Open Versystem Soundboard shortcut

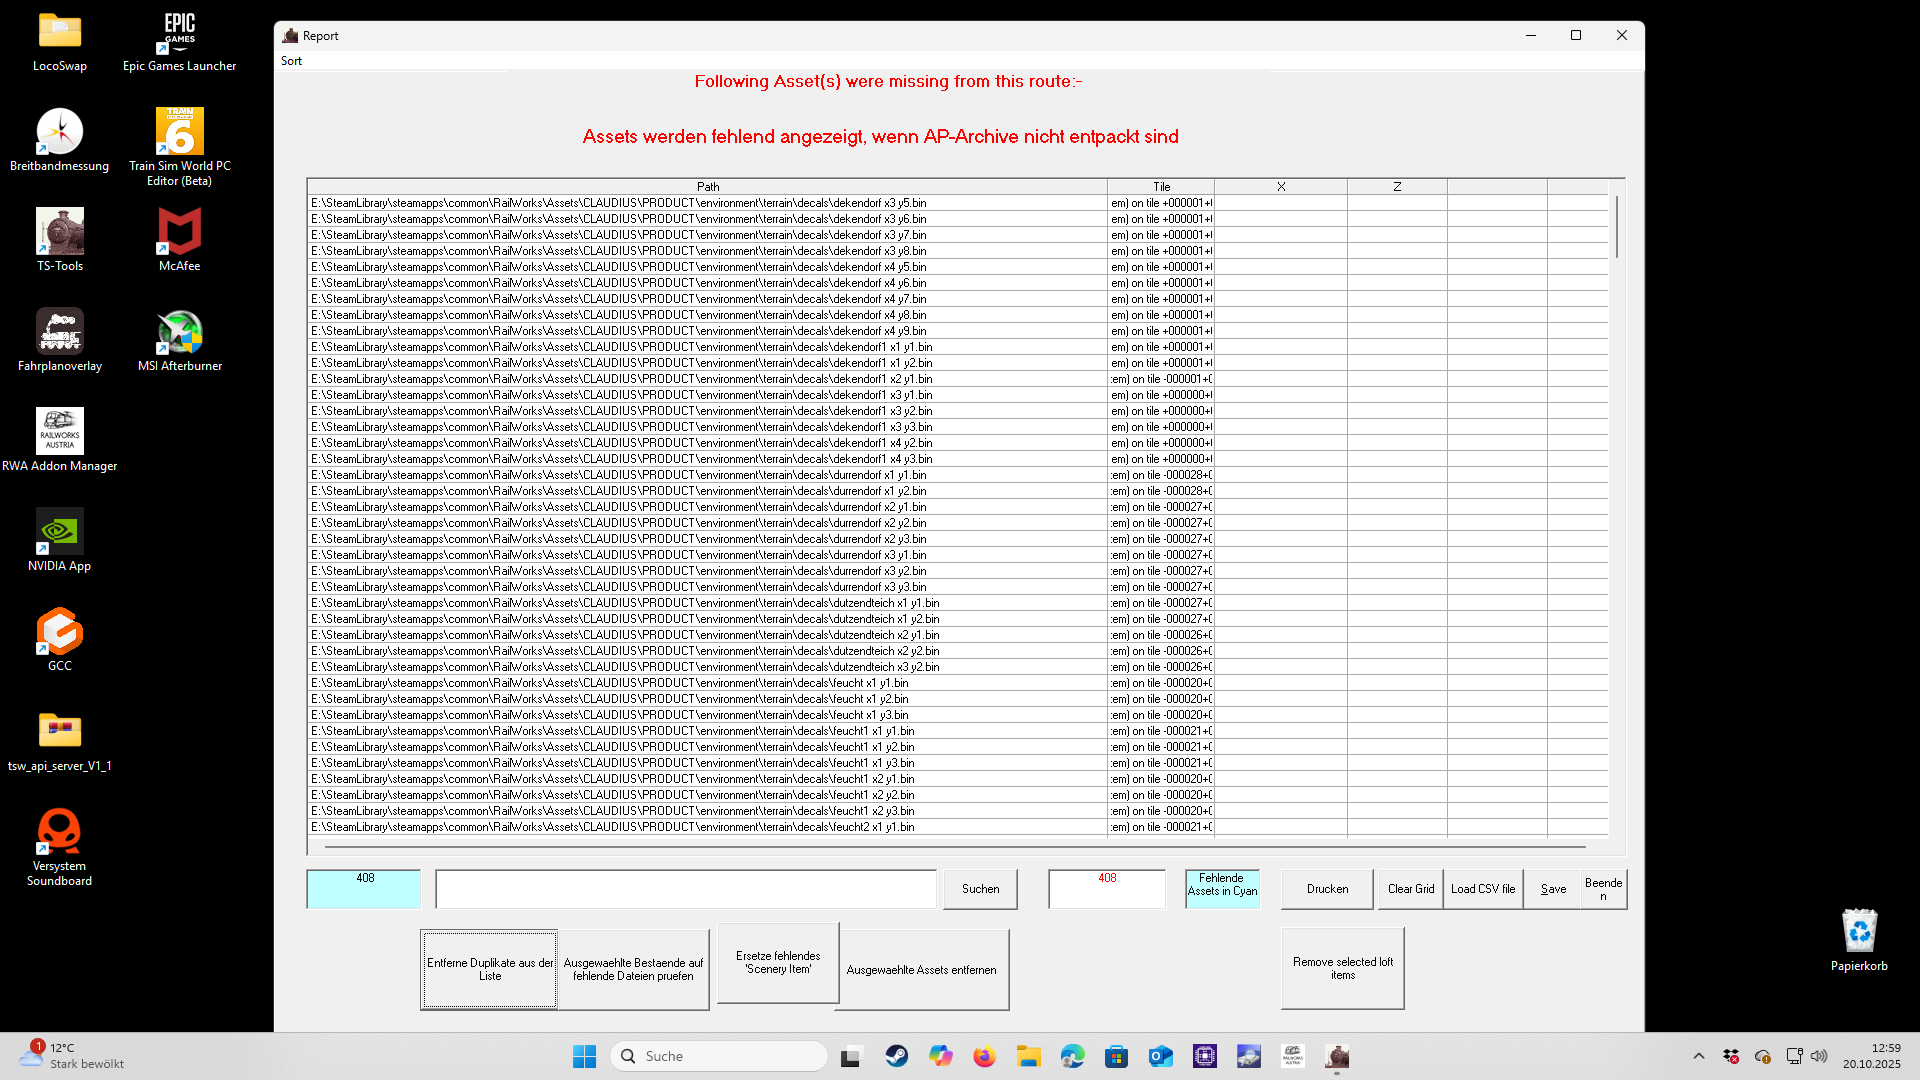pos(59,833)
